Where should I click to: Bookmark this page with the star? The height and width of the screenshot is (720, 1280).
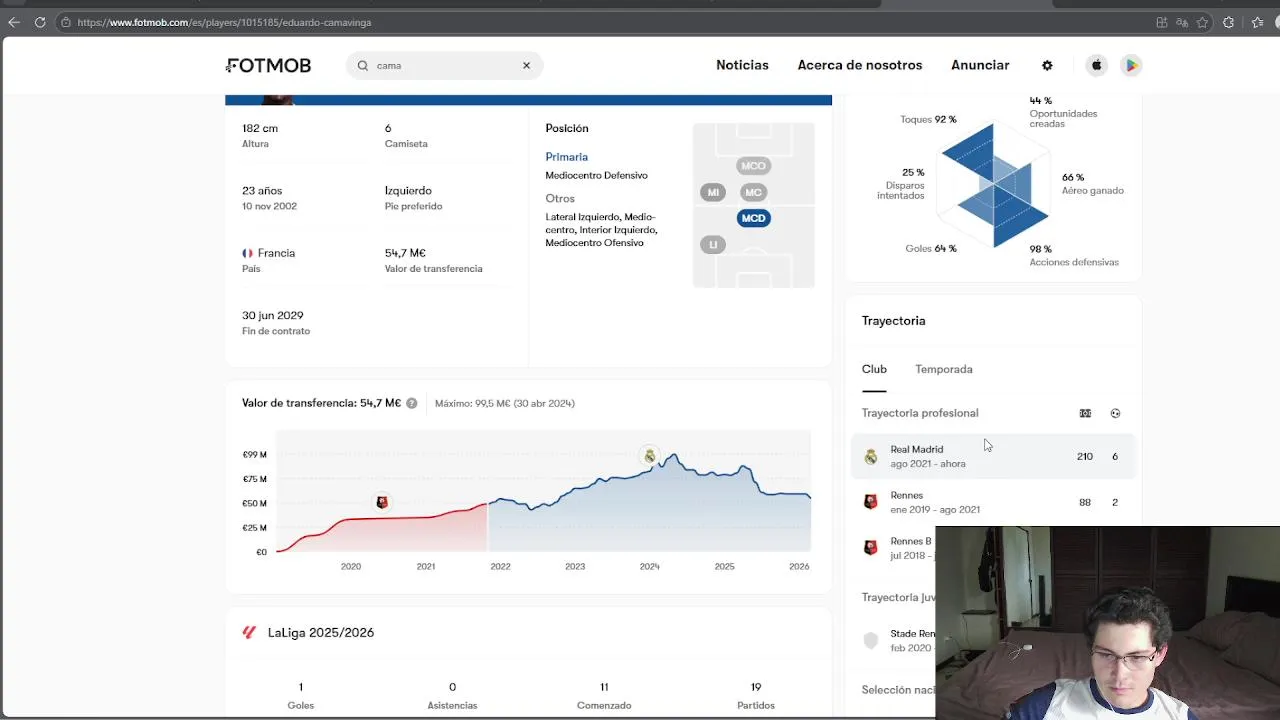tap(1202, 22)
